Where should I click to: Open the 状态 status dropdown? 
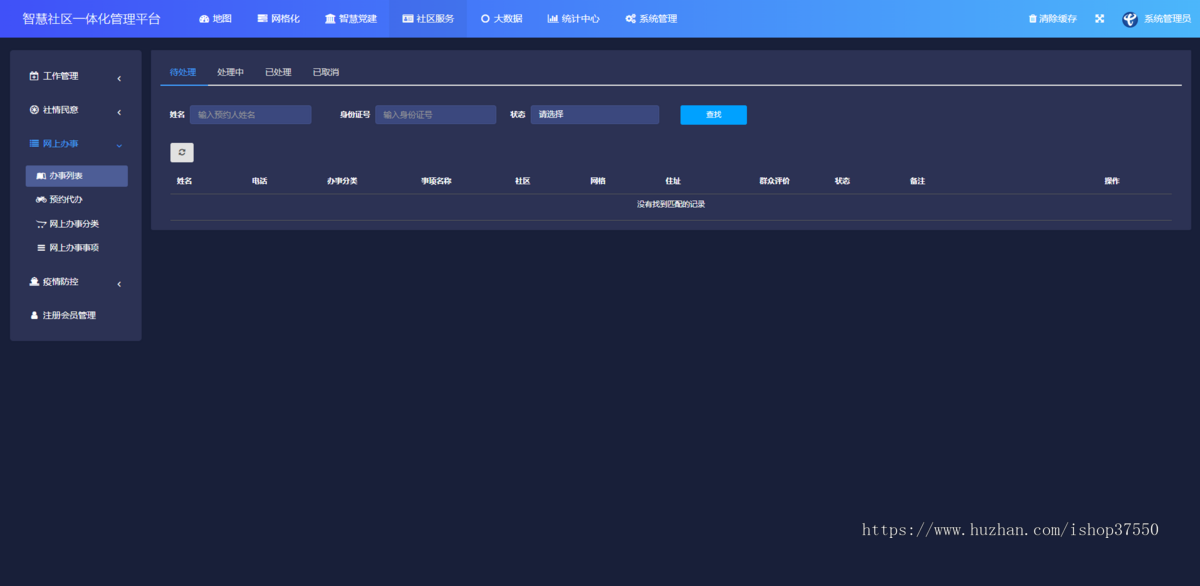tap(595, 114)
